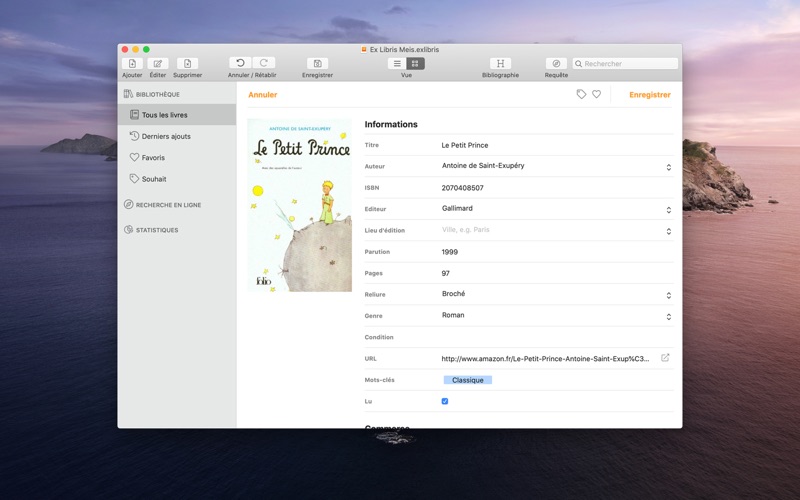Expand the Lieu d'édition dropdown
The image size is (800, 500).
point(668,232)
